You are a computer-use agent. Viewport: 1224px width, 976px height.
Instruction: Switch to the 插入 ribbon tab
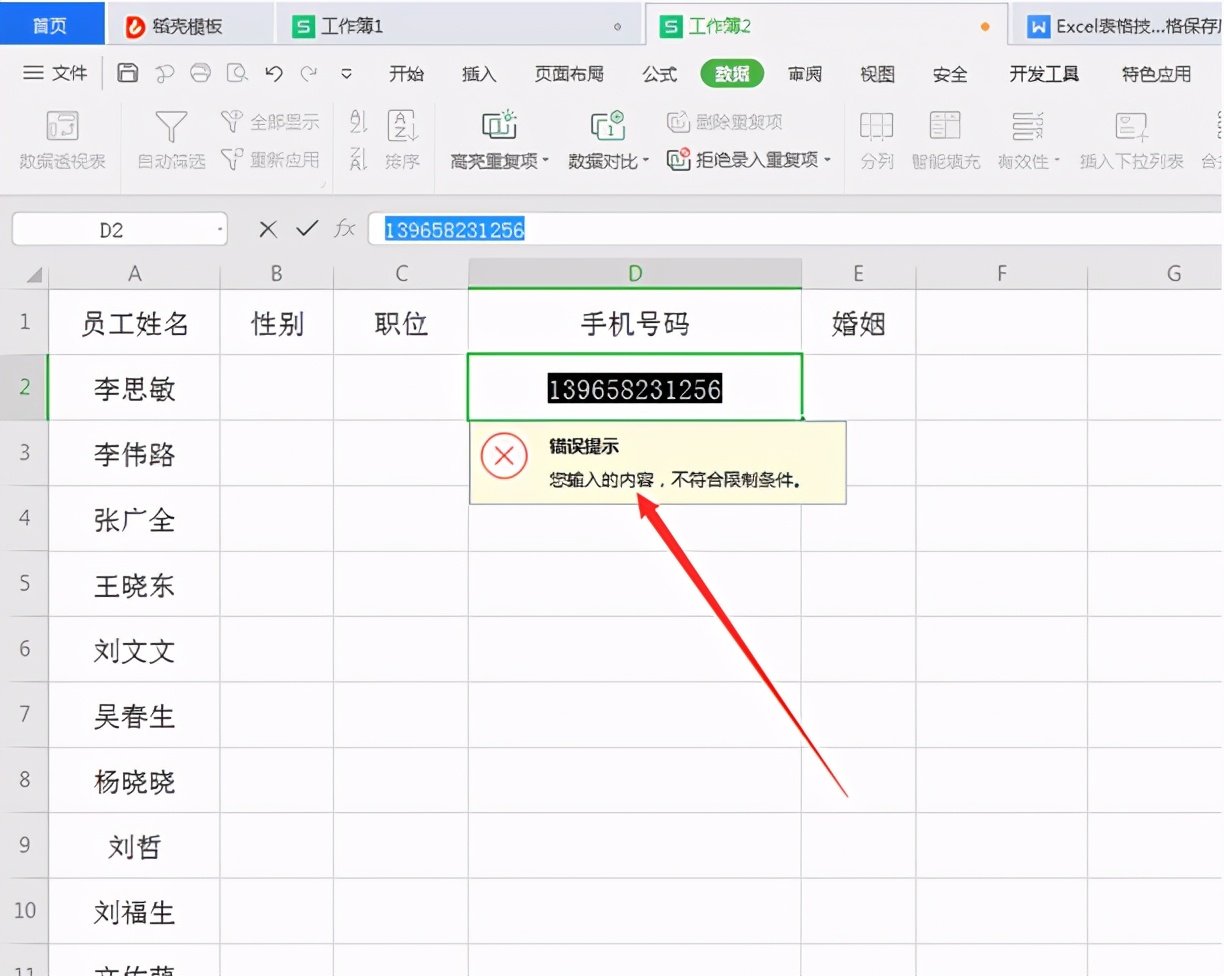click(479, 74)
